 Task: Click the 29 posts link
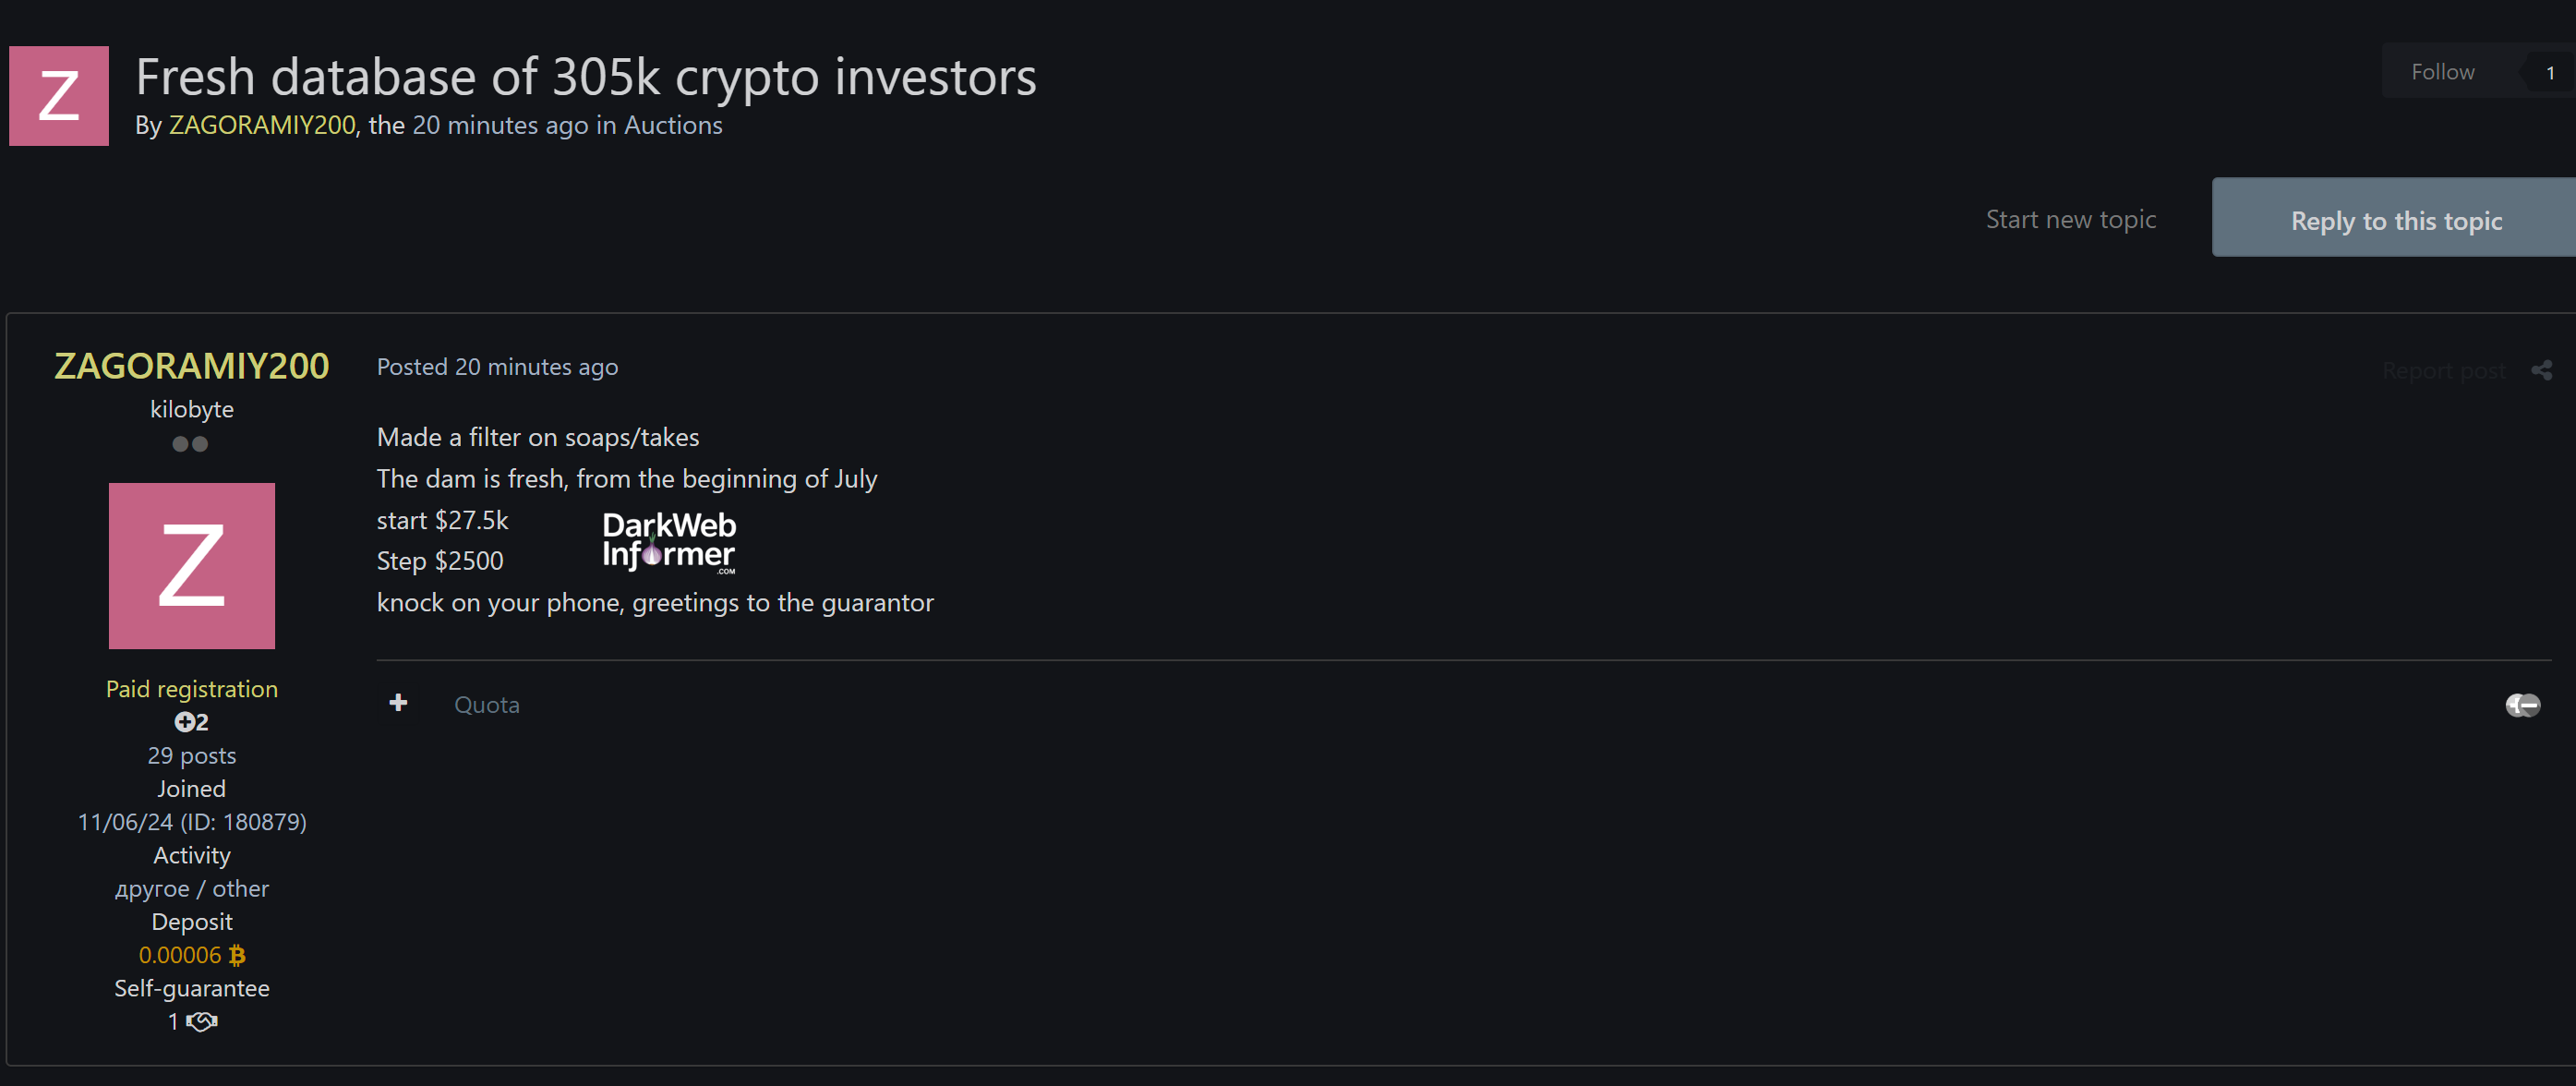click(192, 755)
